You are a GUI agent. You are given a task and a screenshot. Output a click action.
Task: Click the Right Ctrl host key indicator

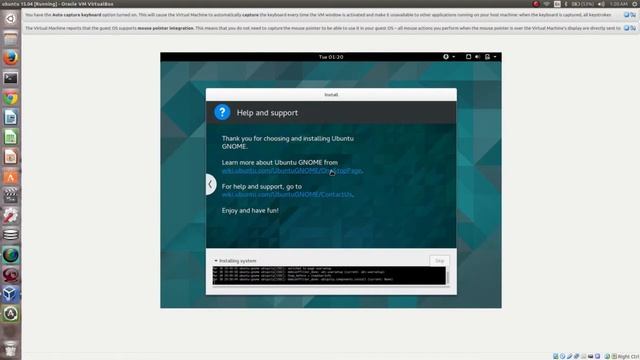pyautogui.click(x=628, y=356)
